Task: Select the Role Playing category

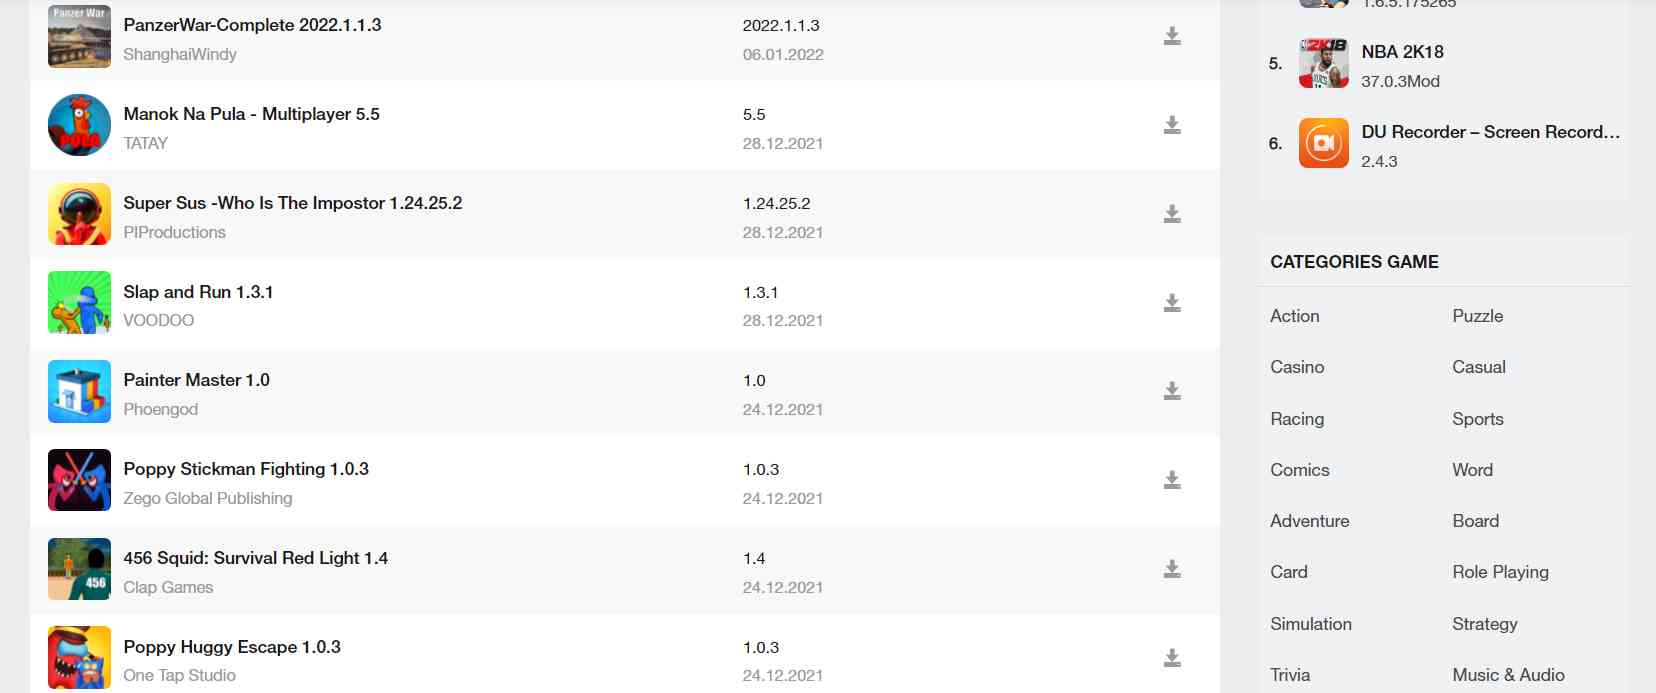Action: pyautogui.click(x=1501, y=572)
